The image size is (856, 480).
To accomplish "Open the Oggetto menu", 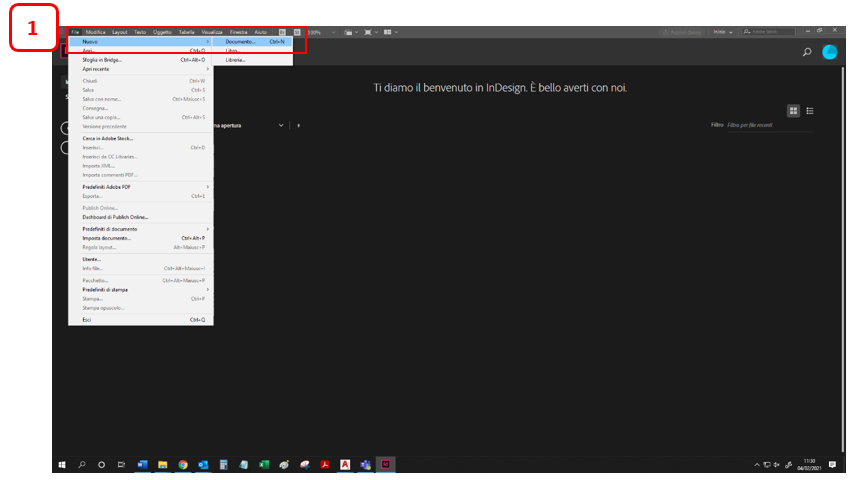I will 162,32.
